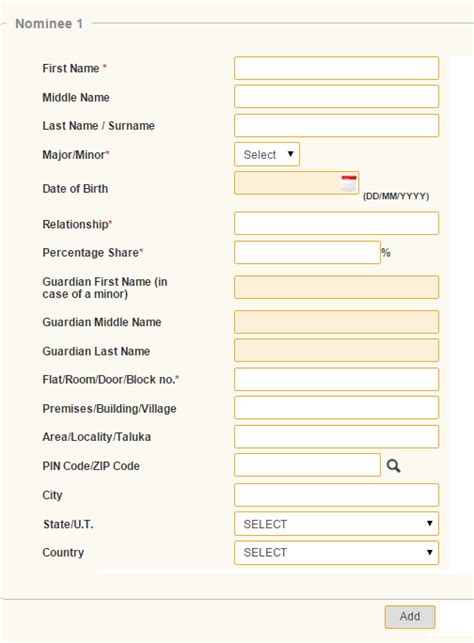Click the Add button
The width and height of the screenshot is (474, 643).
(x=410, y=617)
